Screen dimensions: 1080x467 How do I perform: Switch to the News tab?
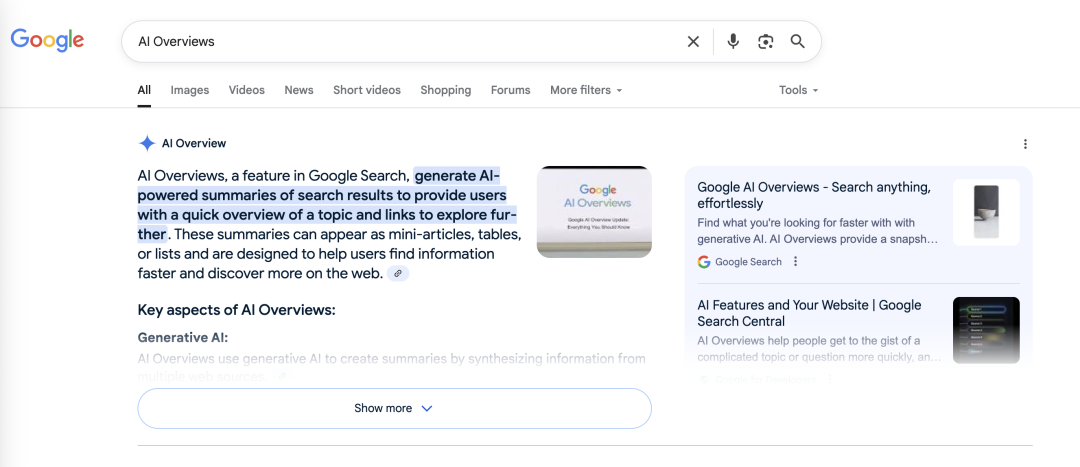pyautogui.click(x=299, y=90)
